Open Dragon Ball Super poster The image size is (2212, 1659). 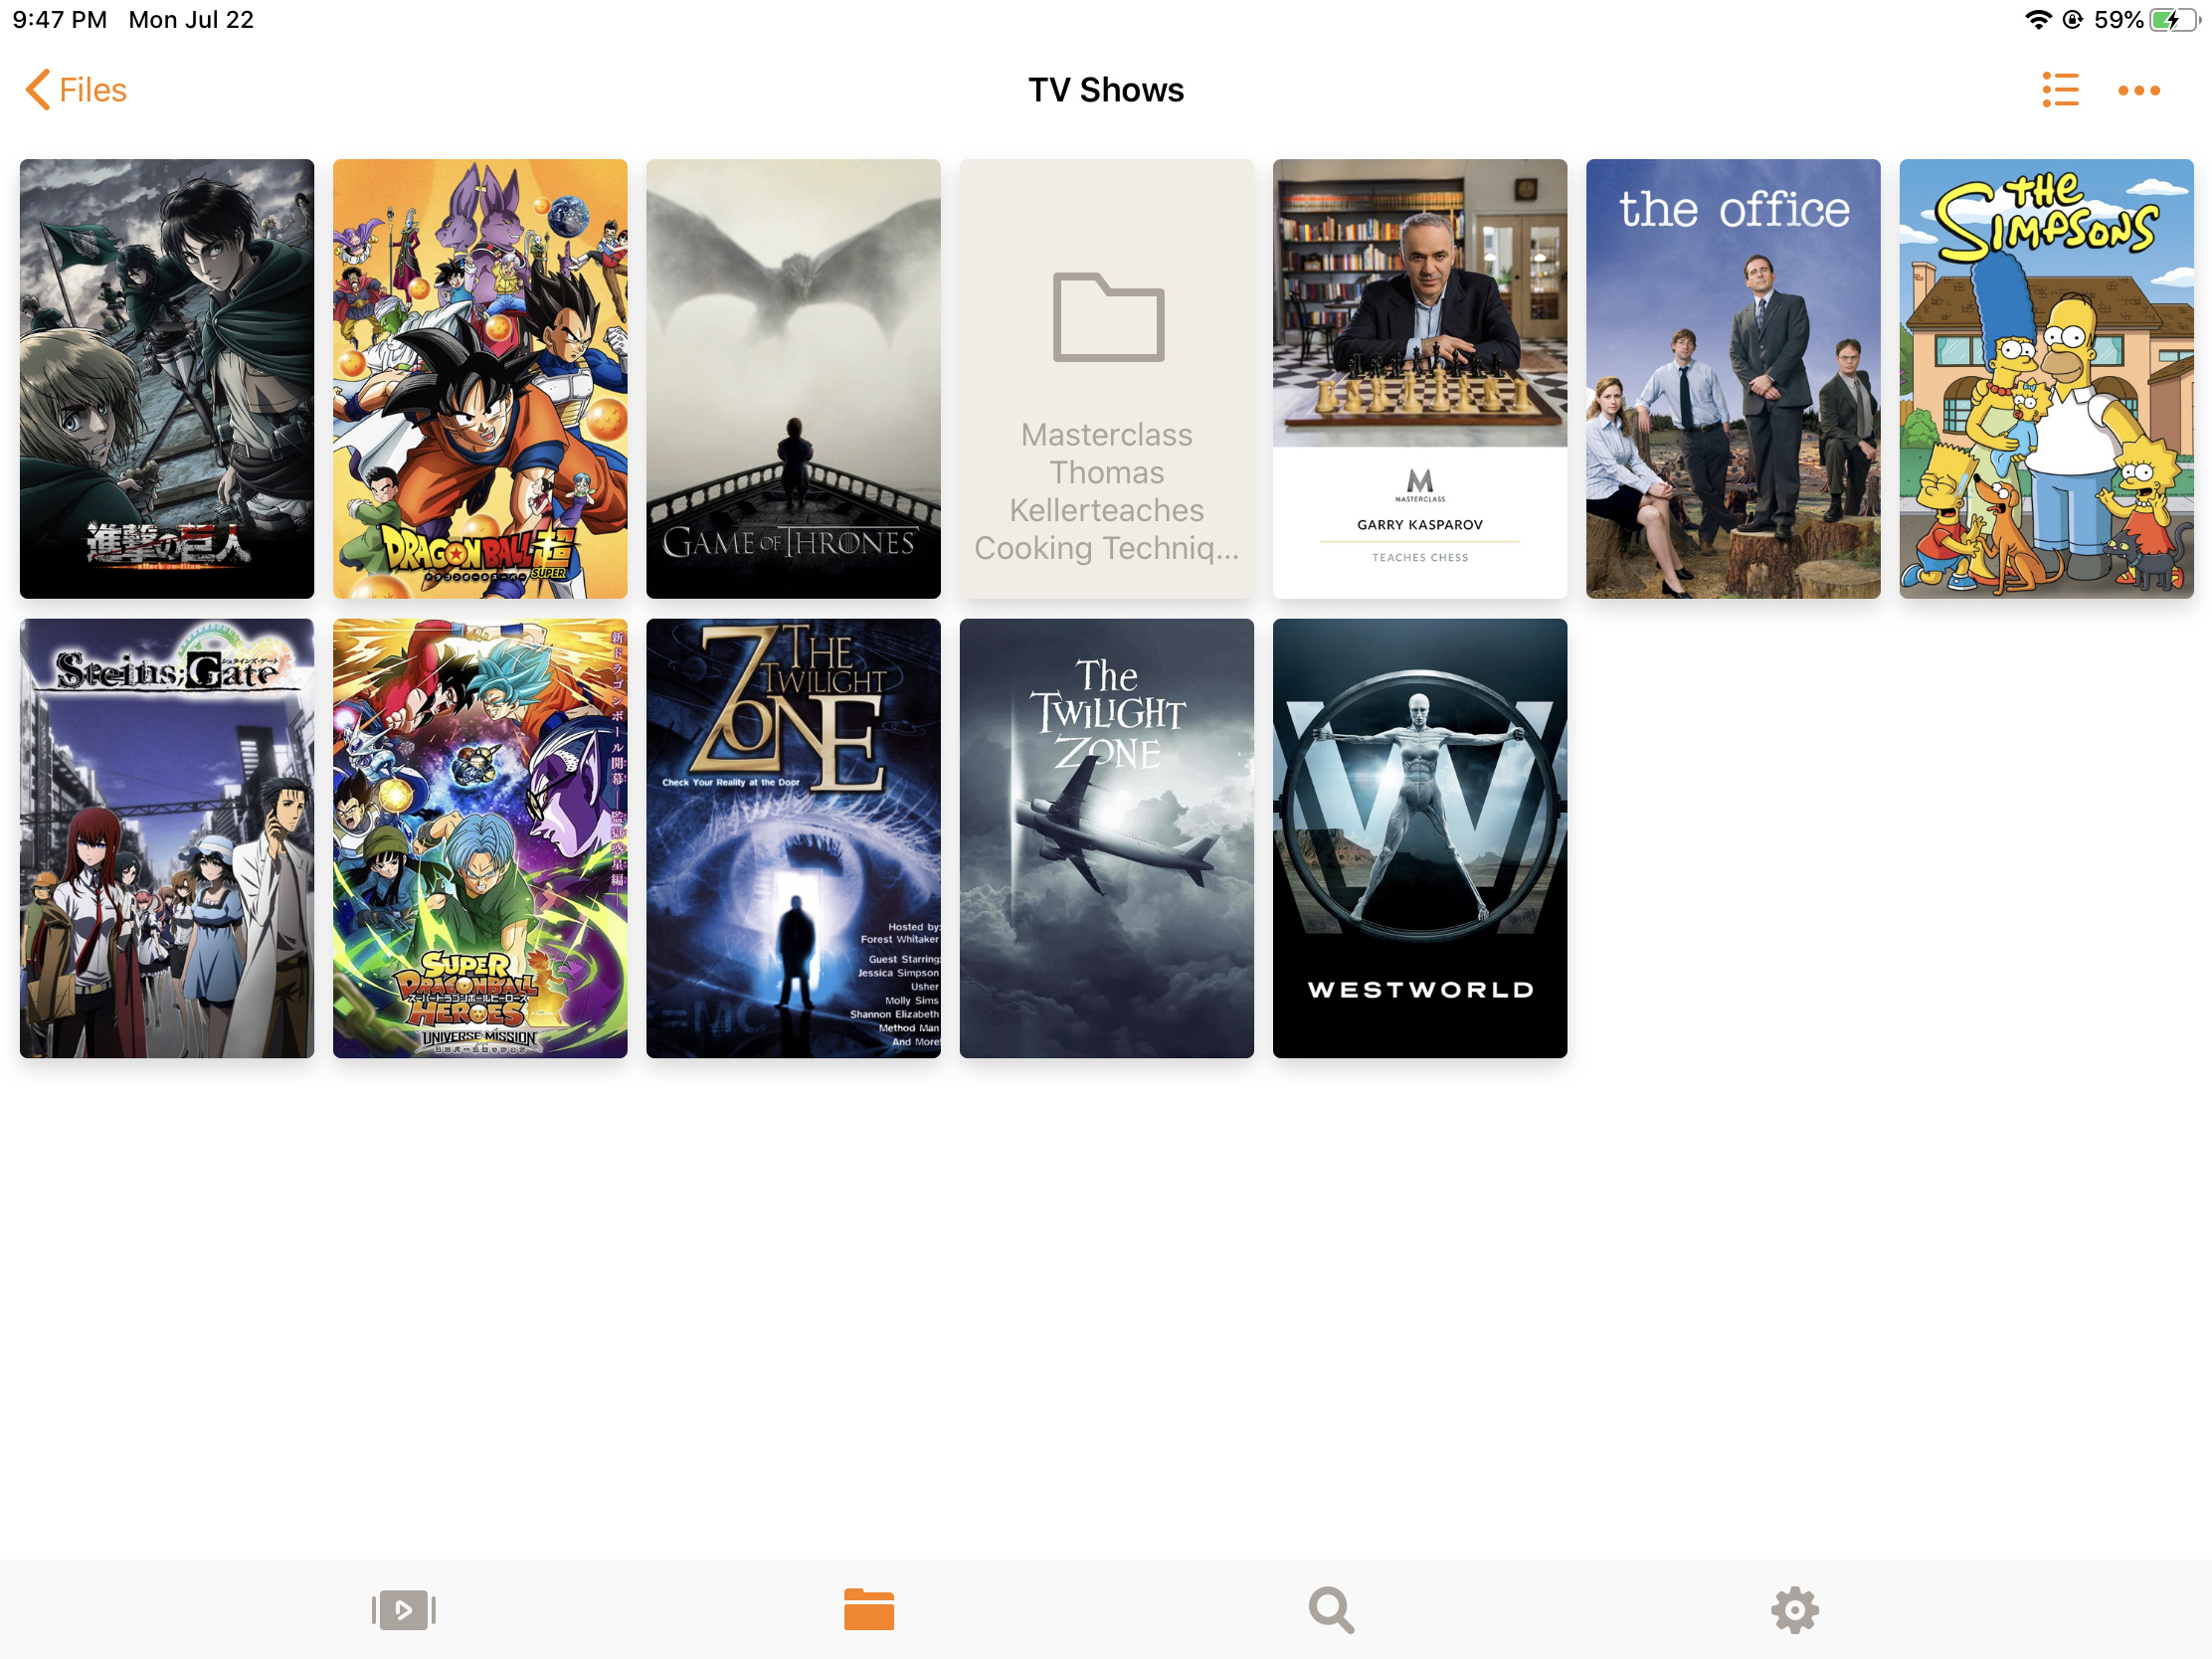tap(480, 378)
